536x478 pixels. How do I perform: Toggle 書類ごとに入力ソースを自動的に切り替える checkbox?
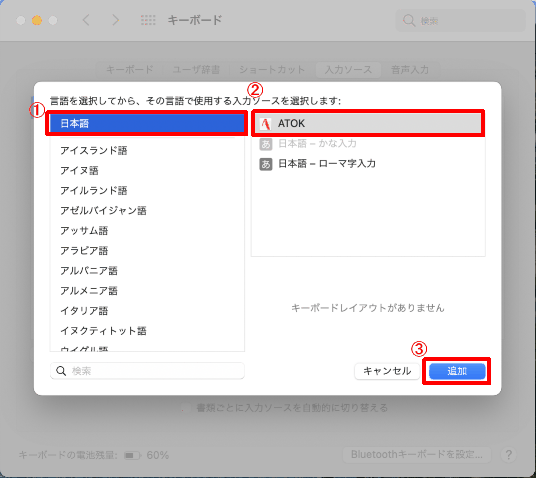tap(186, 408)
